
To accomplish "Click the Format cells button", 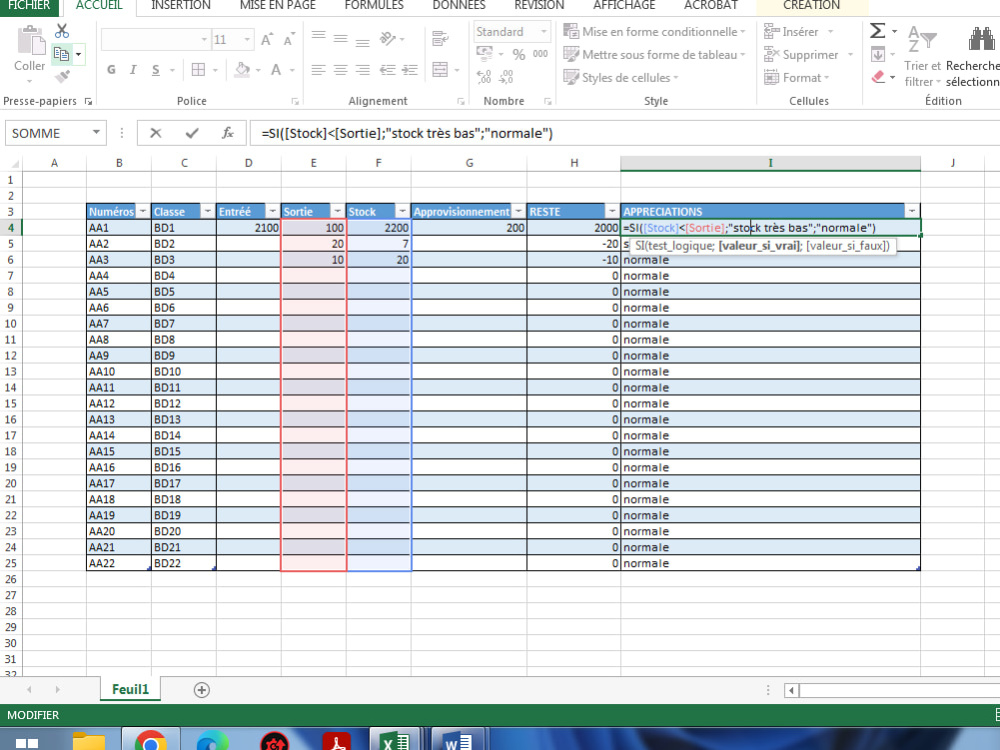I will (x=797, y=78).
